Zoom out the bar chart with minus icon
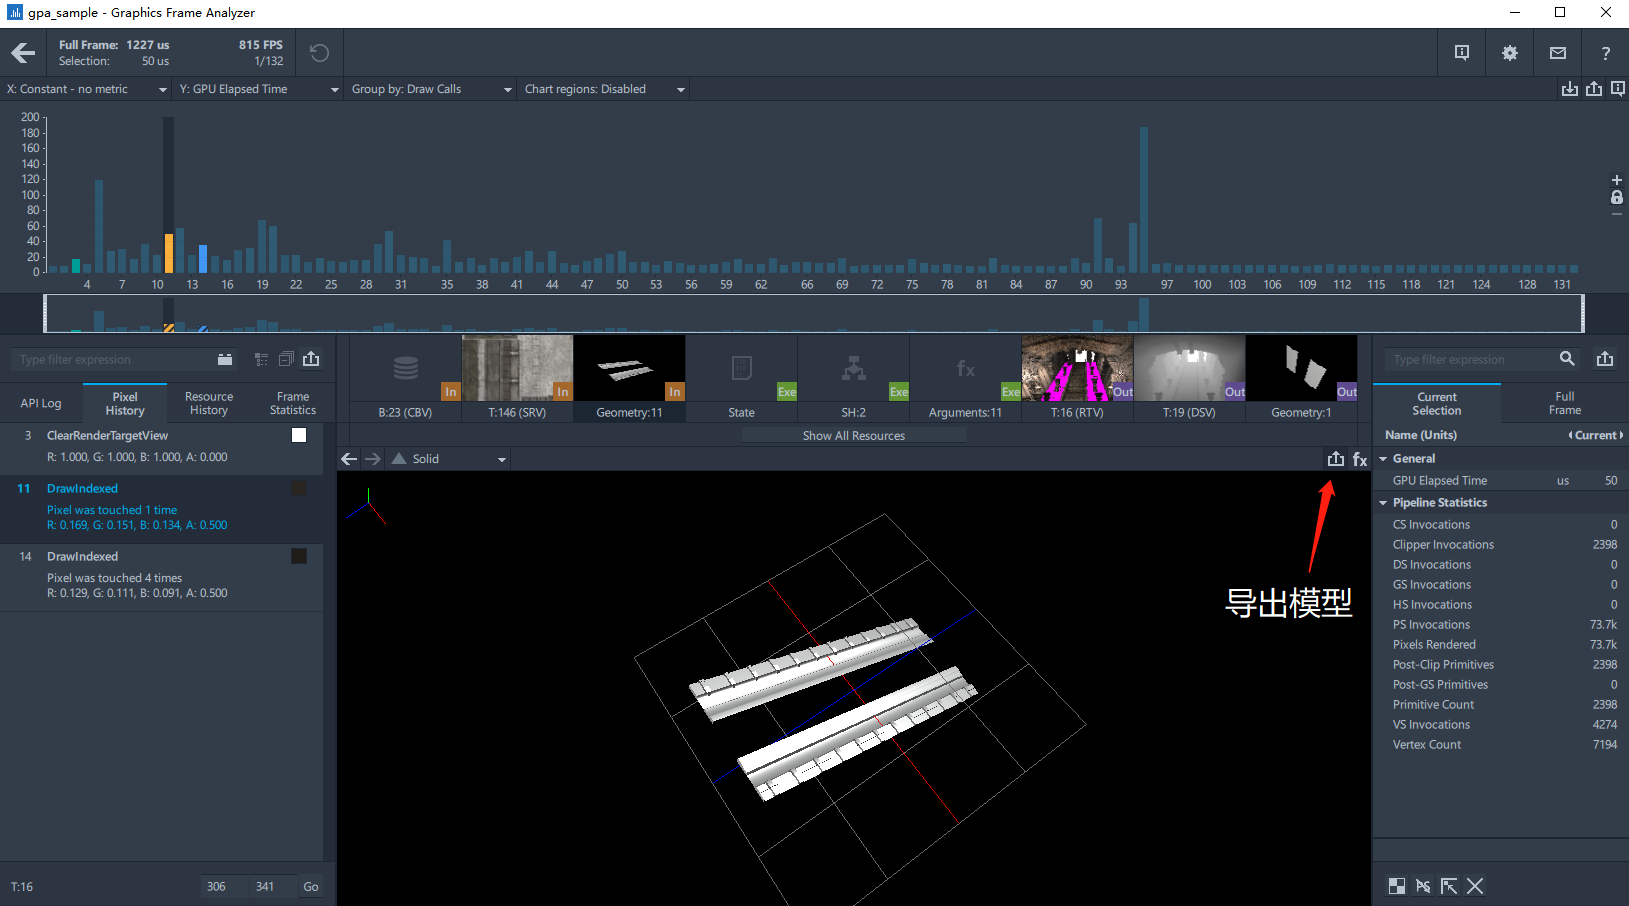The height and width of the screenshot is (906, 1629). tap(1617, 214)
